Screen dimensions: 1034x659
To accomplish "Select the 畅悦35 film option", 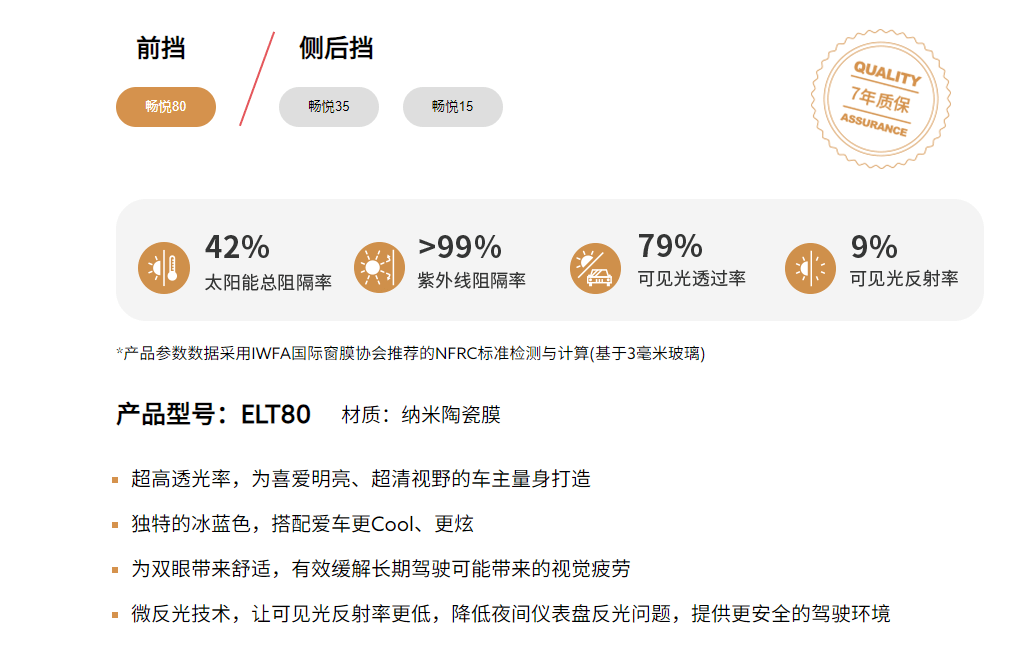I will tap(329, 107).
